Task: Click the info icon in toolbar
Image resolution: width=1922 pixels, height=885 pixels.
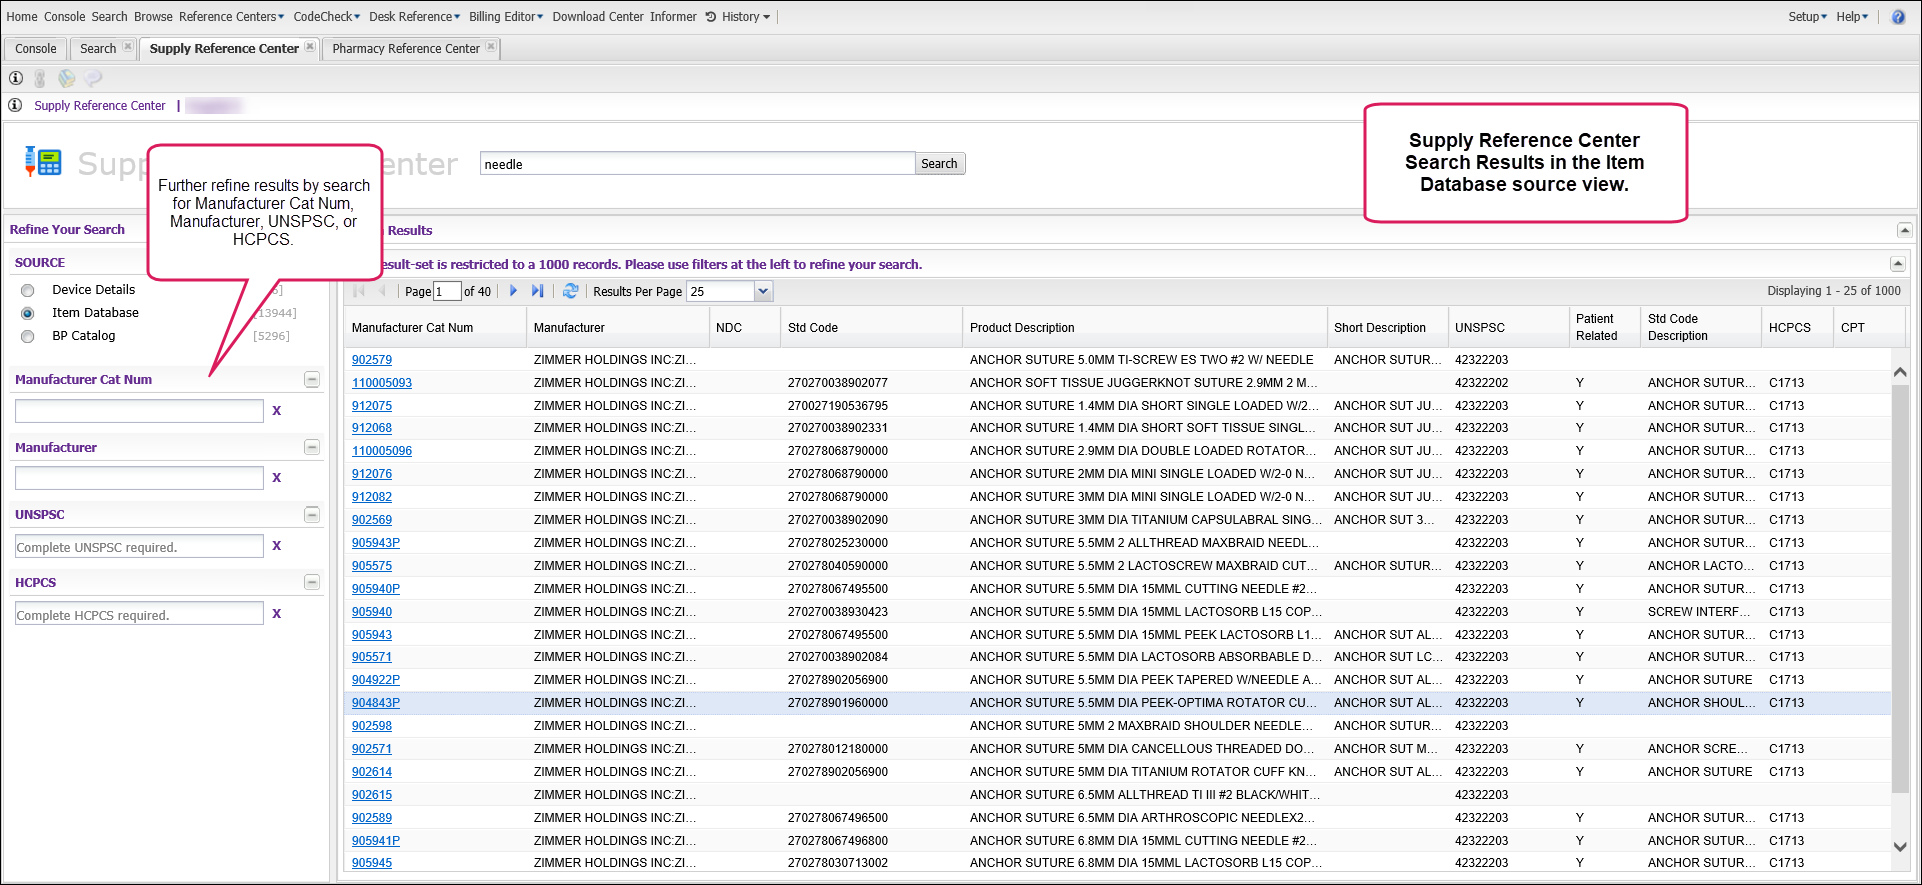Action: [16, 78]
